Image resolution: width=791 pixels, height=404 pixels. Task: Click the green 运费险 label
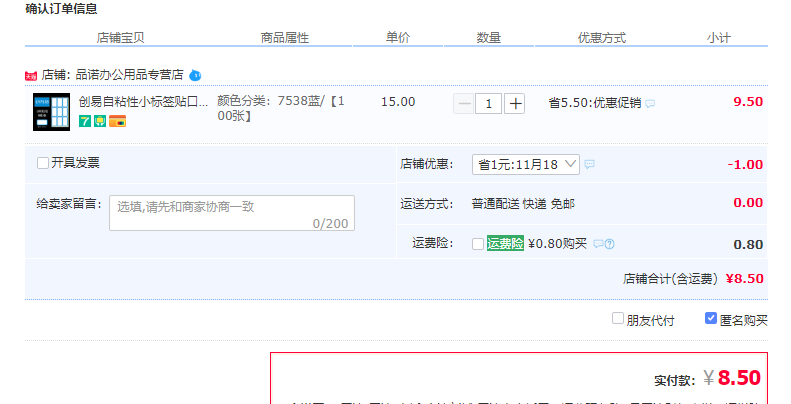pyautogui.click(x=505, y=244)
